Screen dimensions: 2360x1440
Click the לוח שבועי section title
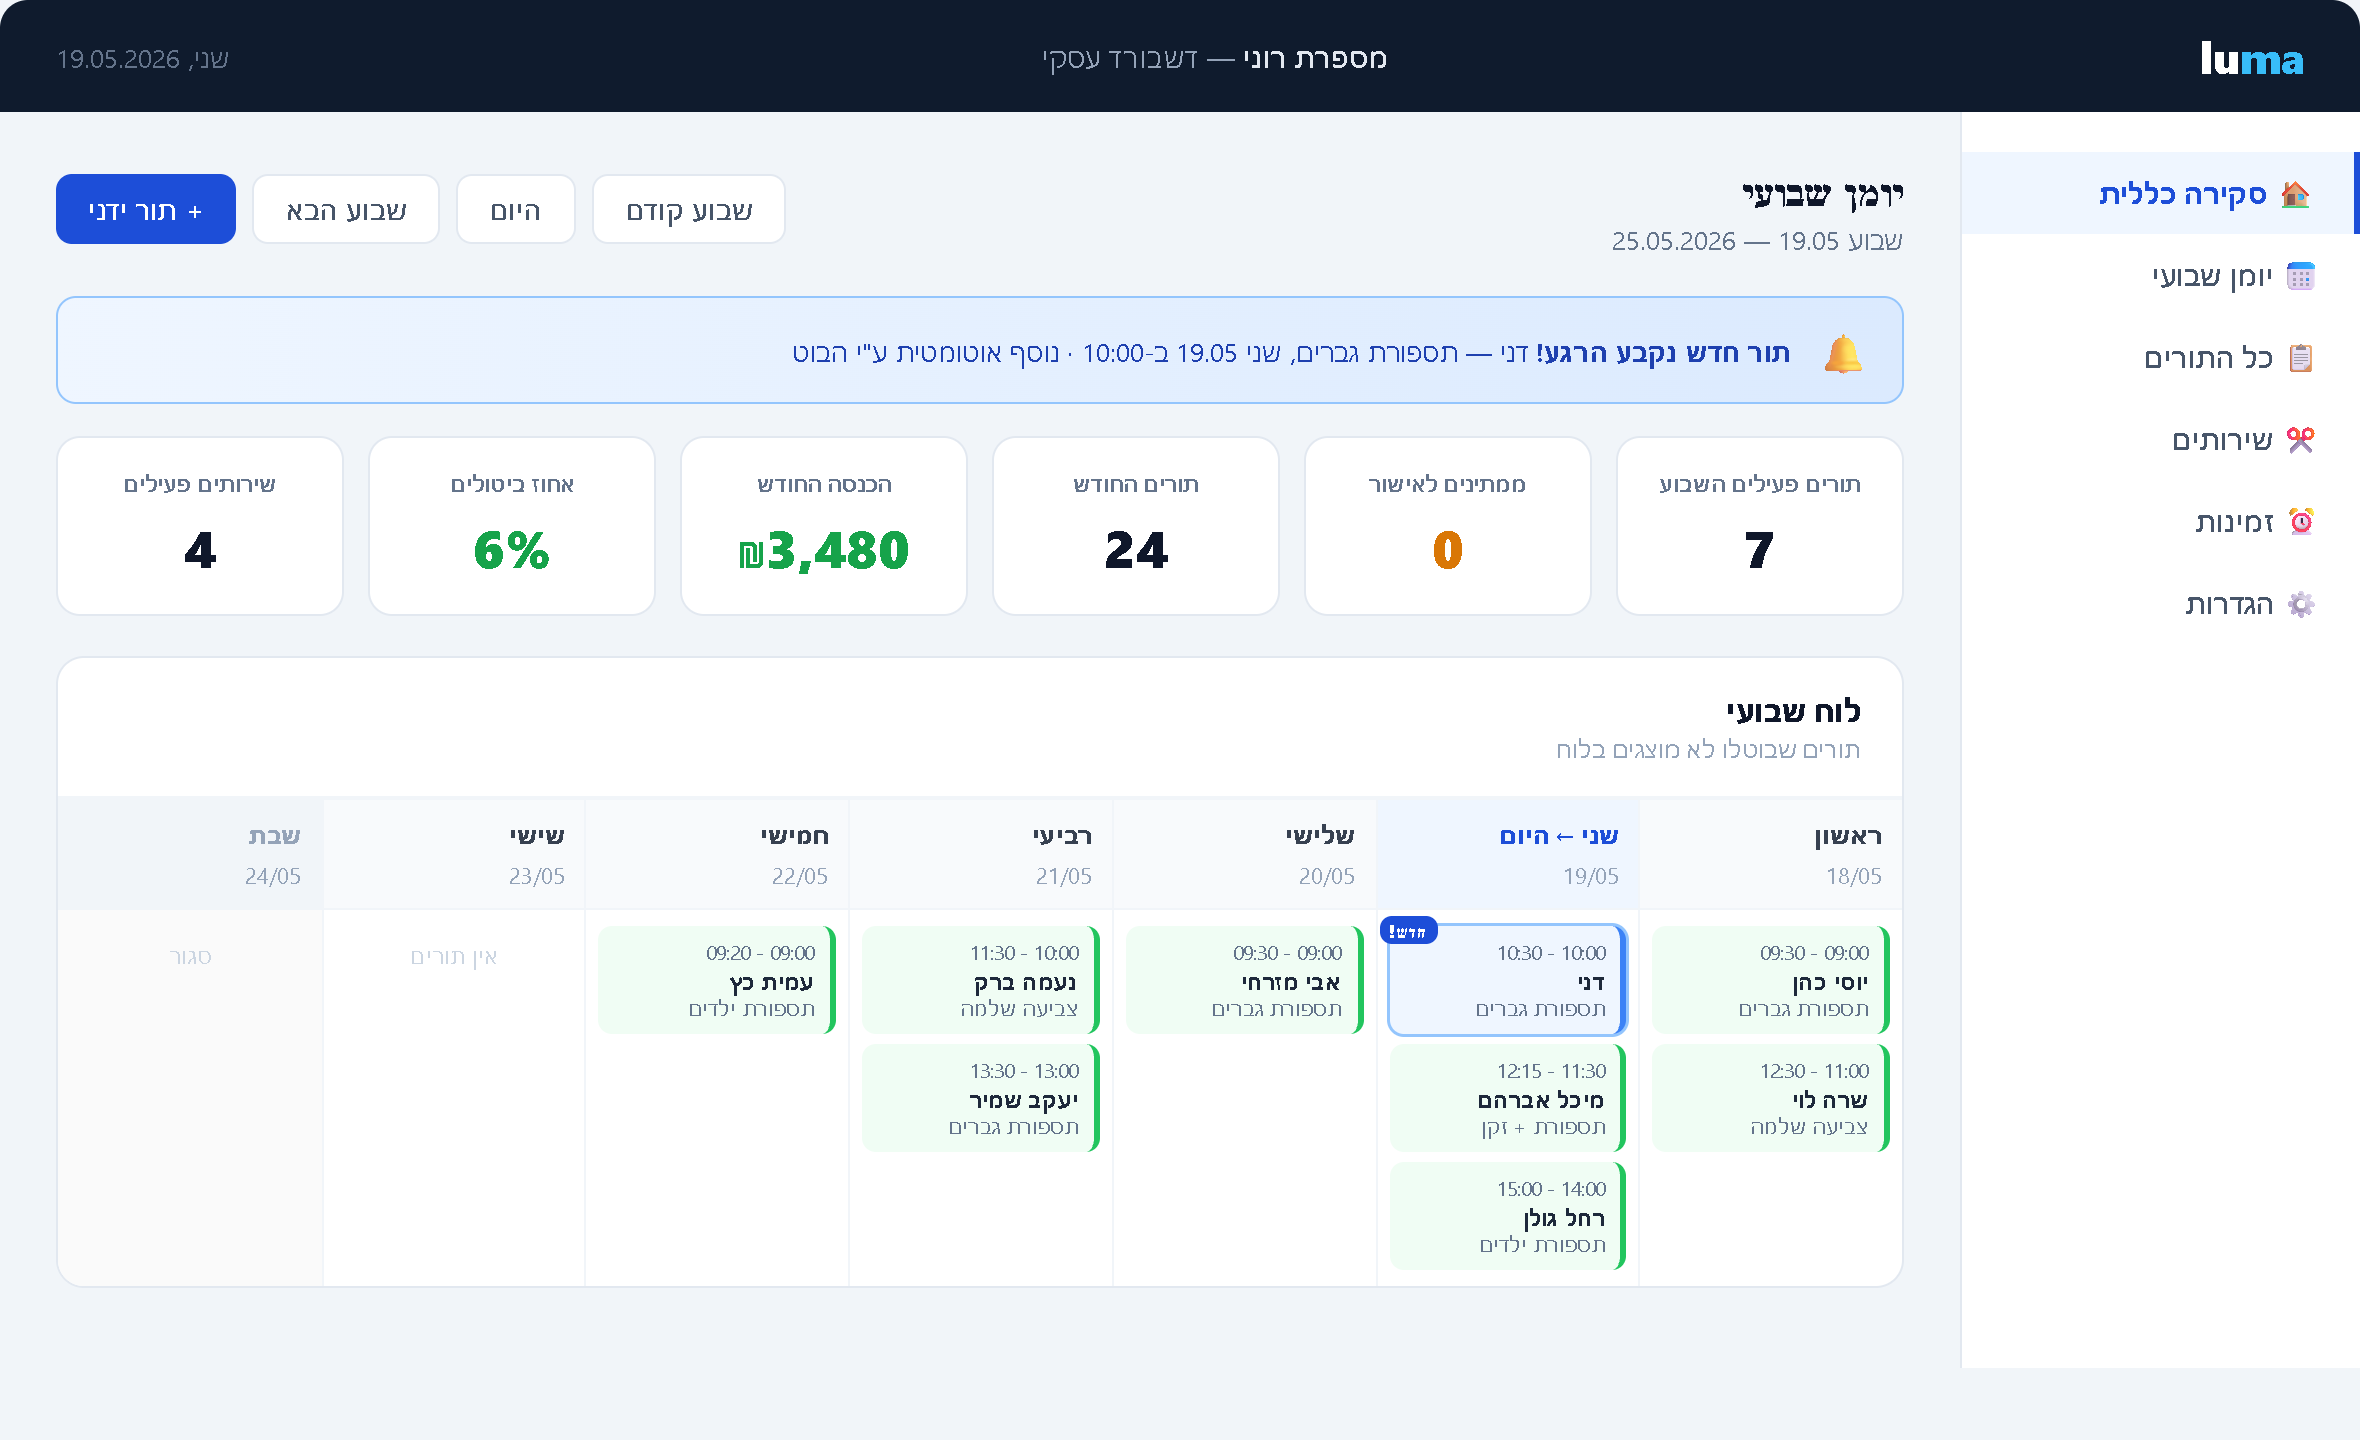click(x=1793, y=711)
